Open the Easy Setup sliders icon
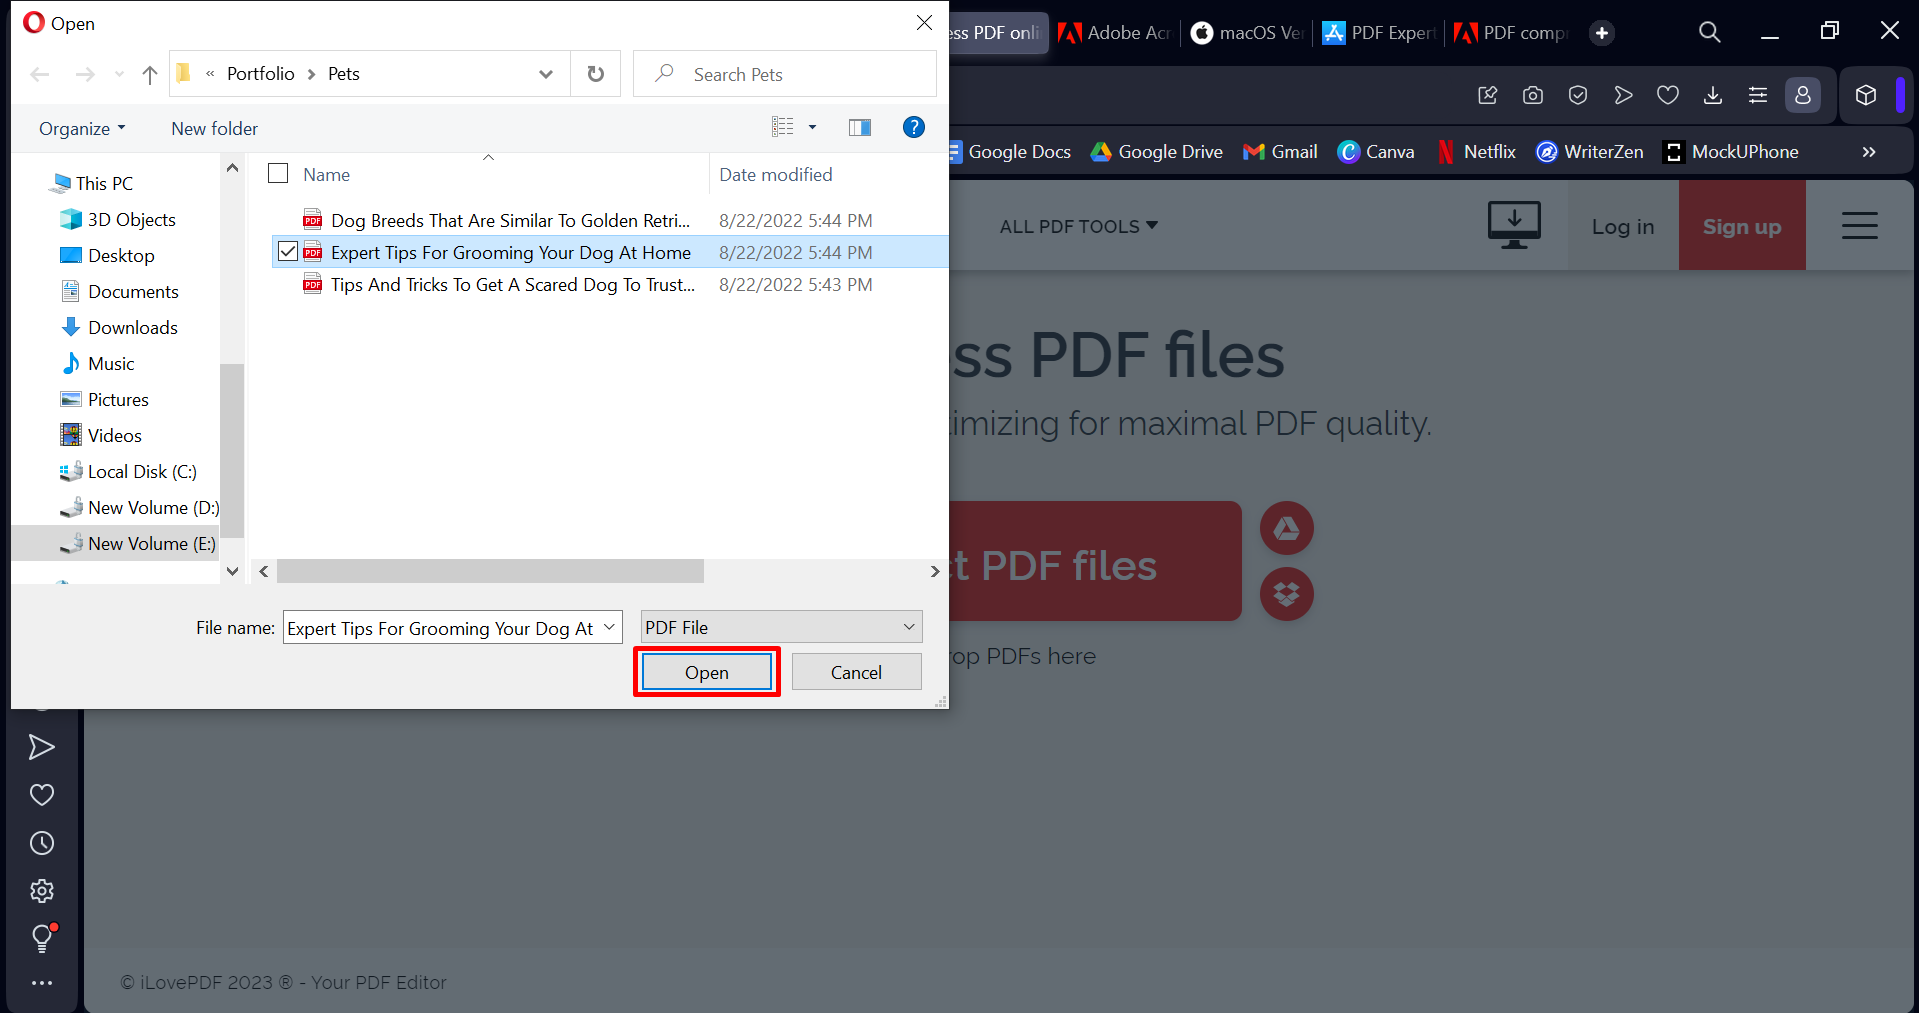1919x1013 pixels. [x=1758, y=95]
